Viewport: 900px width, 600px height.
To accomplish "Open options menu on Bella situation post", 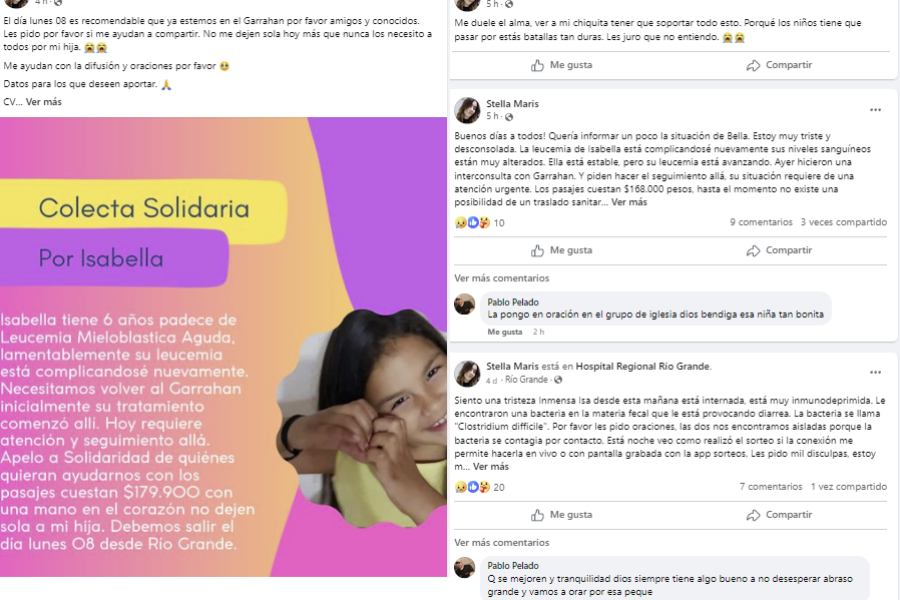I will click(875, 110).
